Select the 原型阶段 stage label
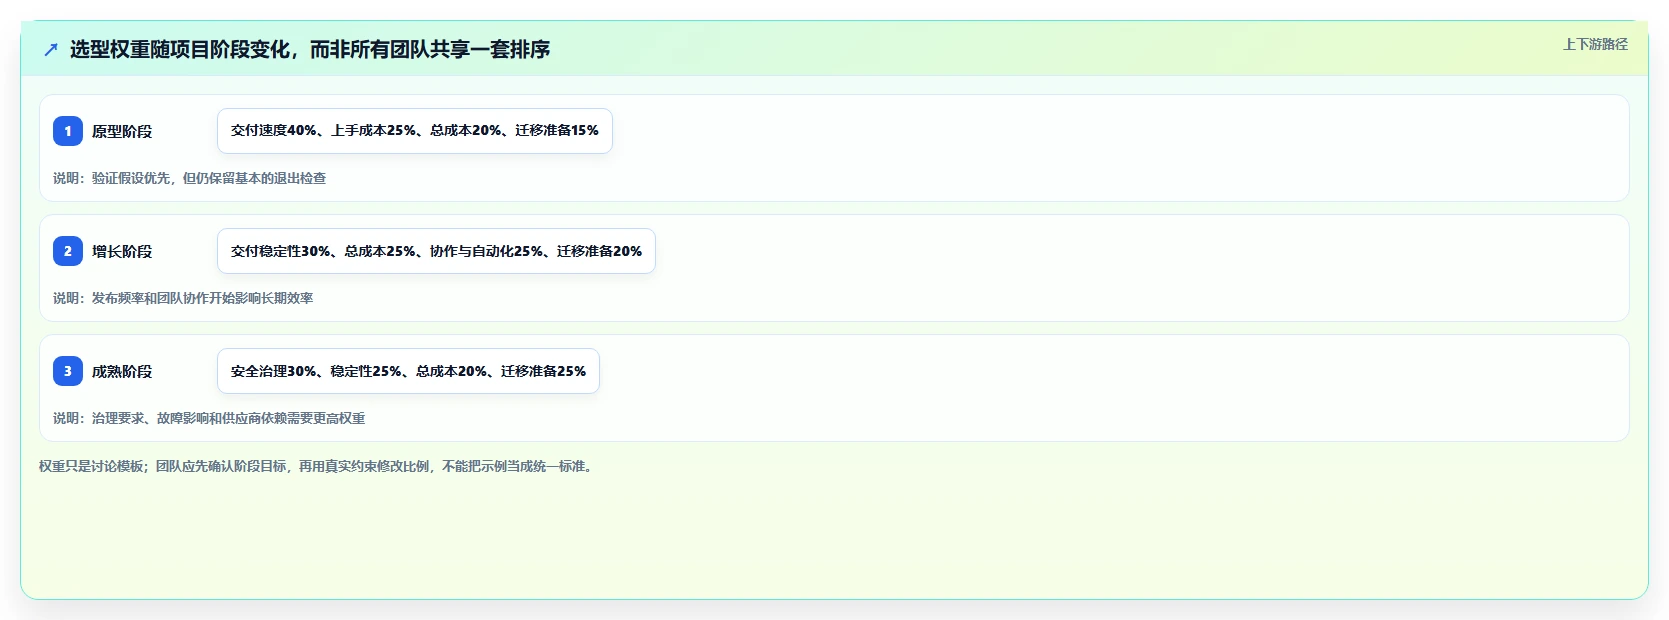Viewport: 1669px width, 620px height. (122, 131)
